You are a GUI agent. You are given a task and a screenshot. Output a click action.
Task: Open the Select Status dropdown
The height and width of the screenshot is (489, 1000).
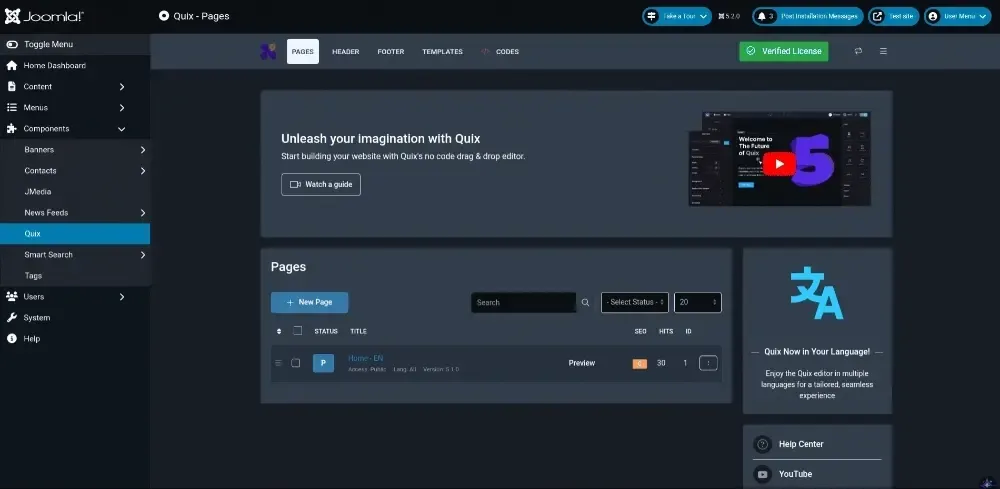pos(635,302)
